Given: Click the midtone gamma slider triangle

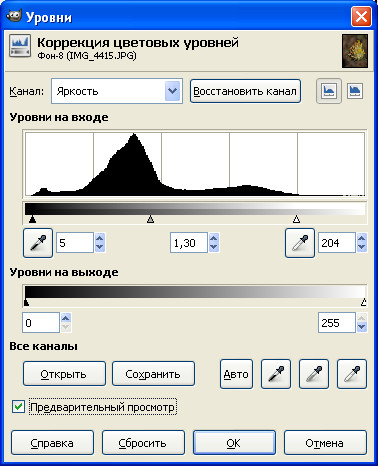Looking at the screenshot, I should click(151, 219).
